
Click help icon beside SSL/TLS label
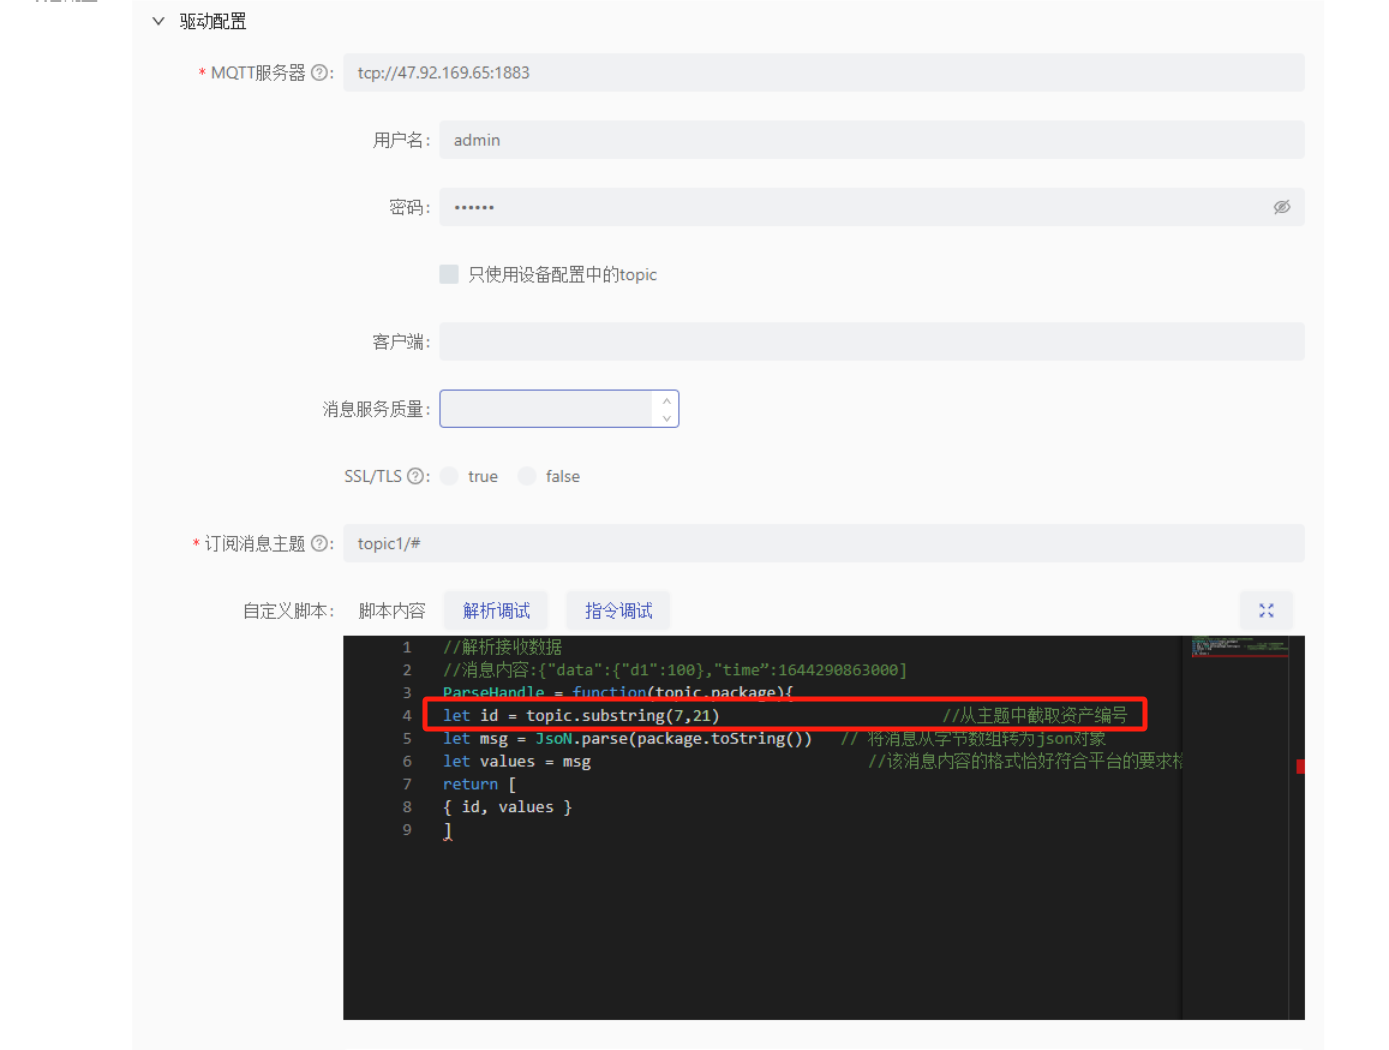[x=415, y=476]
